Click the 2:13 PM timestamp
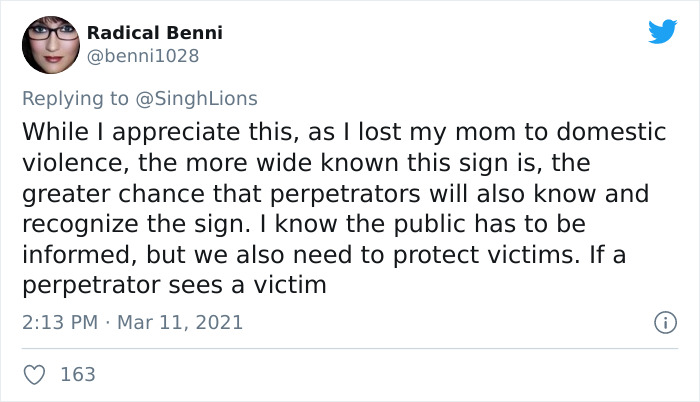This screenshot has height=402, width=700. tap(58, 323)
